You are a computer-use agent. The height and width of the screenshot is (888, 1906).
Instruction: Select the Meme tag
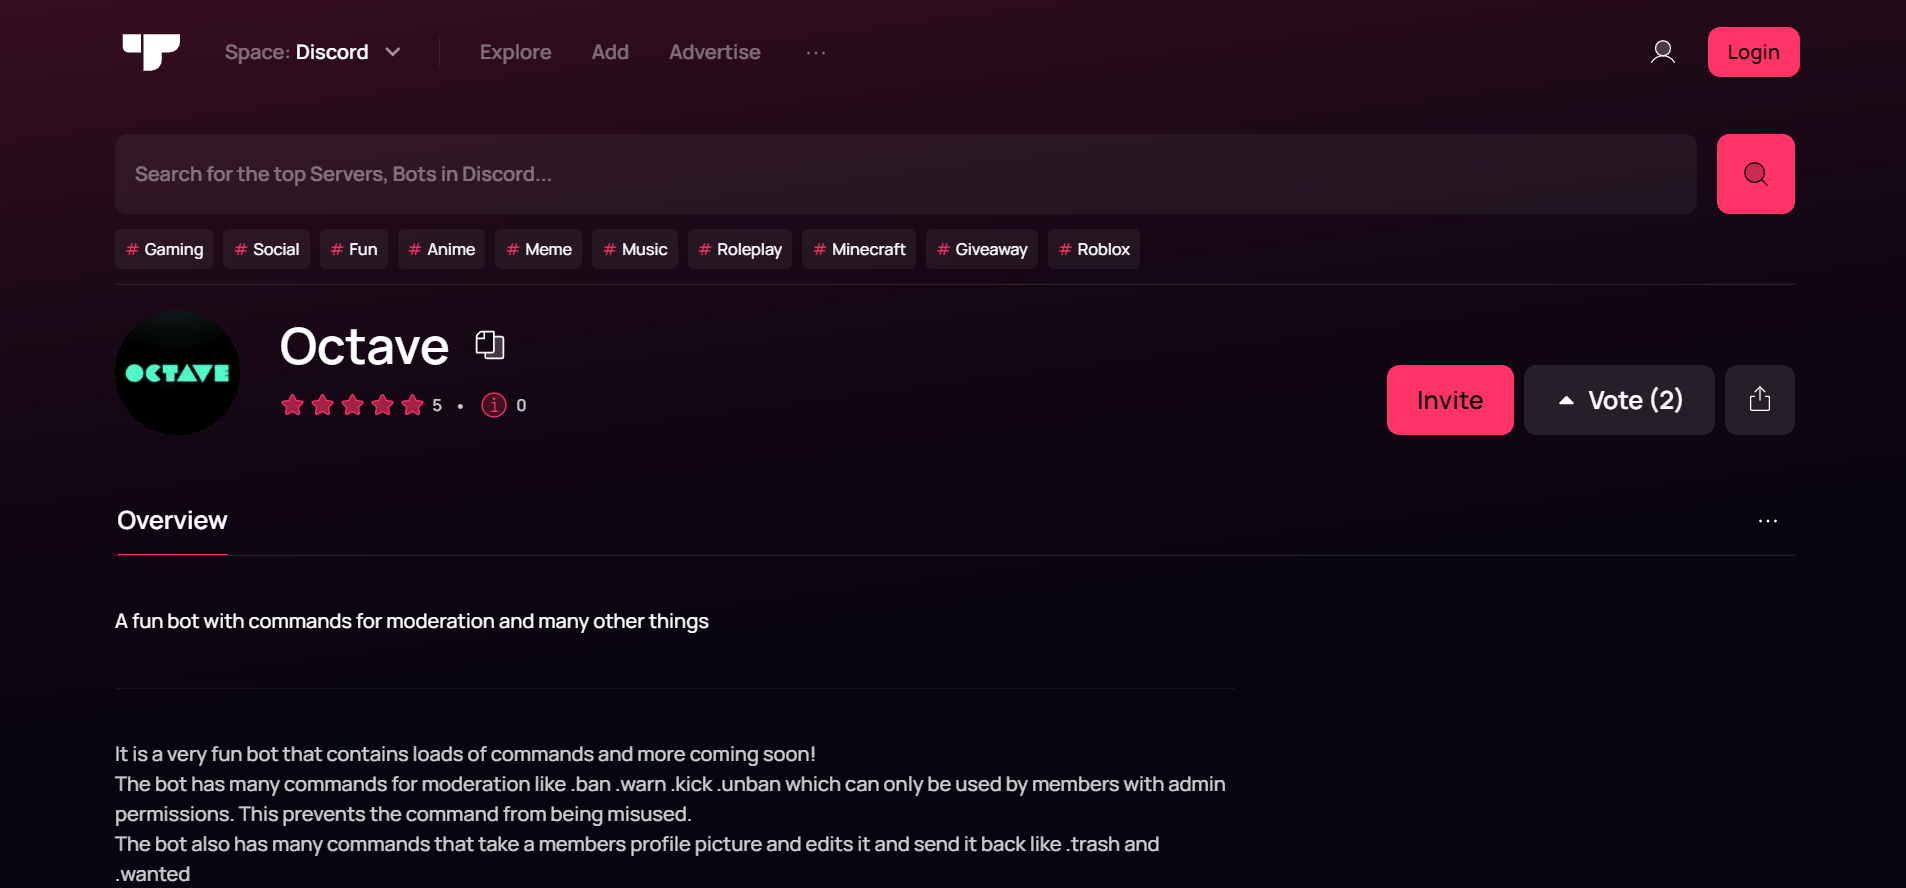tap(538, 249)
